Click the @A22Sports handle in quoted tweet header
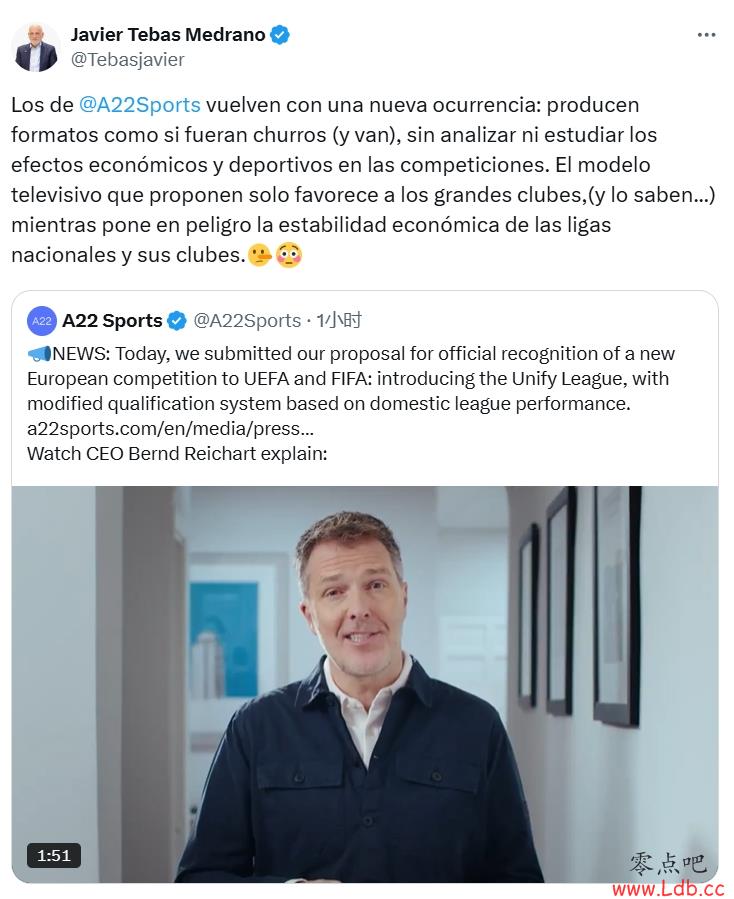The image size is (734, 899). [x=247, y=320]
